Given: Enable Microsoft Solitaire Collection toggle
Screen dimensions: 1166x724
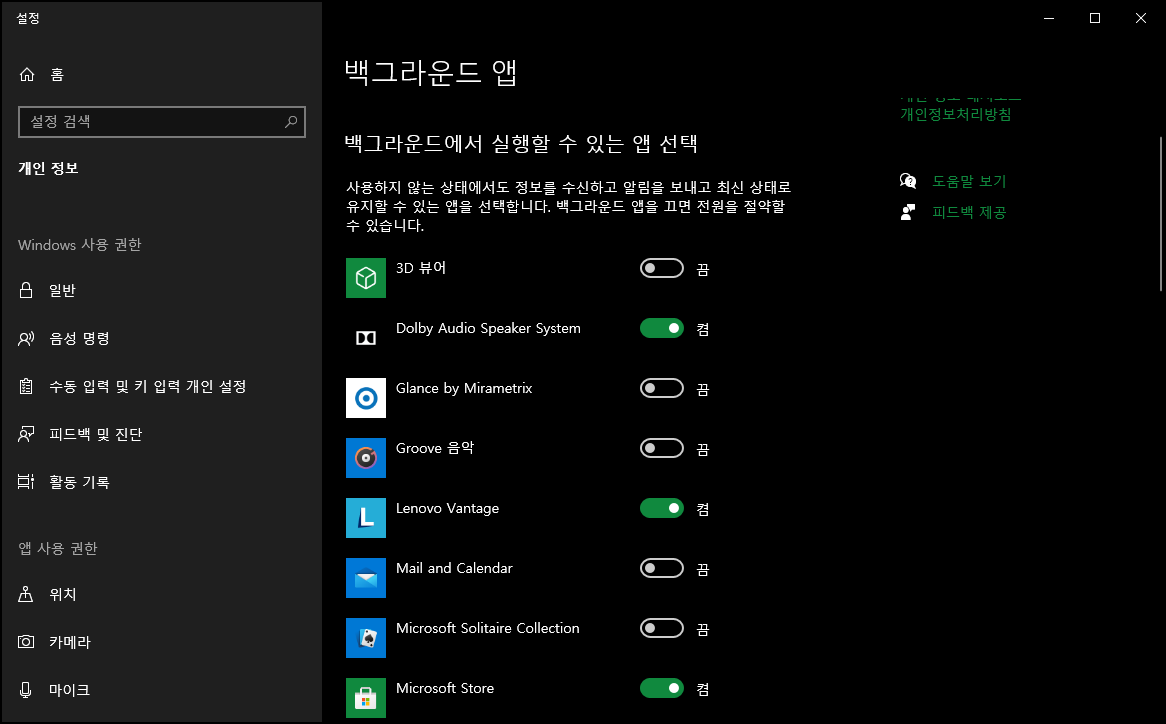Looking at the screenshot, I should (662, 628).
